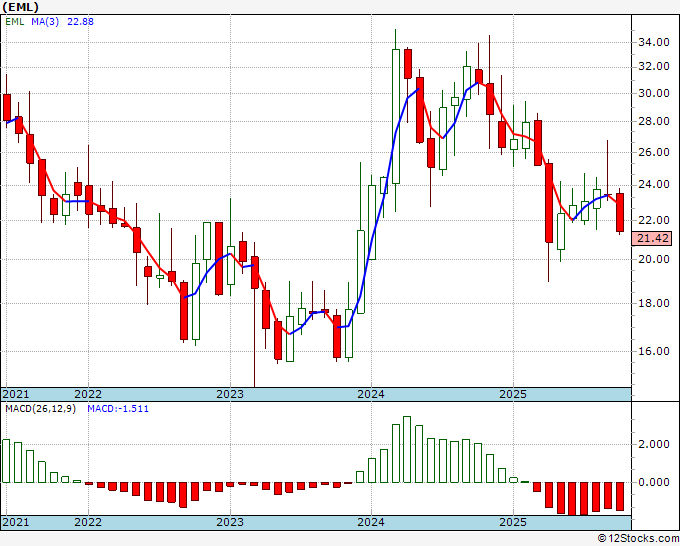Click 2025 on the MACD panel time axis

pyautogui.click(x=513, y=522)
